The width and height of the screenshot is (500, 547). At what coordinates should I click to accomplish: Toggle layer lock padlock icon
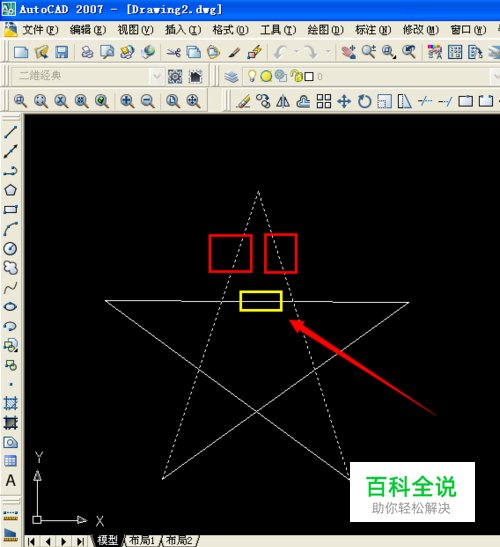(297, 76)
